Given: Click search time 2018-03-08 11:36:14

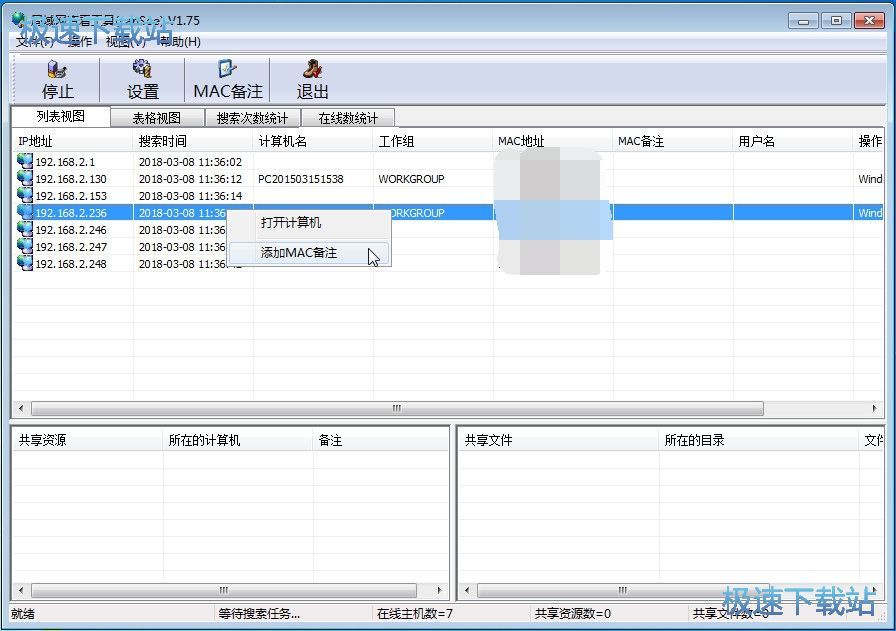Looking at the screenshot, I should (190, 196).
